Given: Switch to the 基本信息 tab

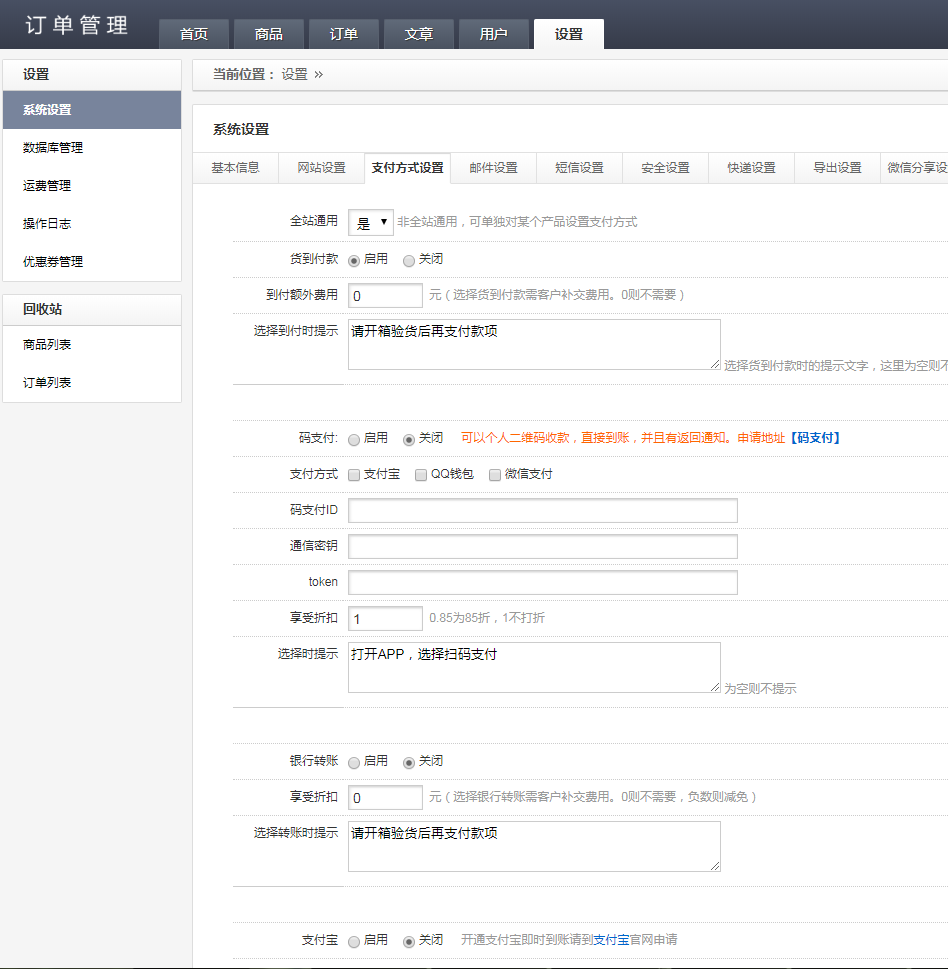Looking at the screenshot, I should (x=235, y=168).
